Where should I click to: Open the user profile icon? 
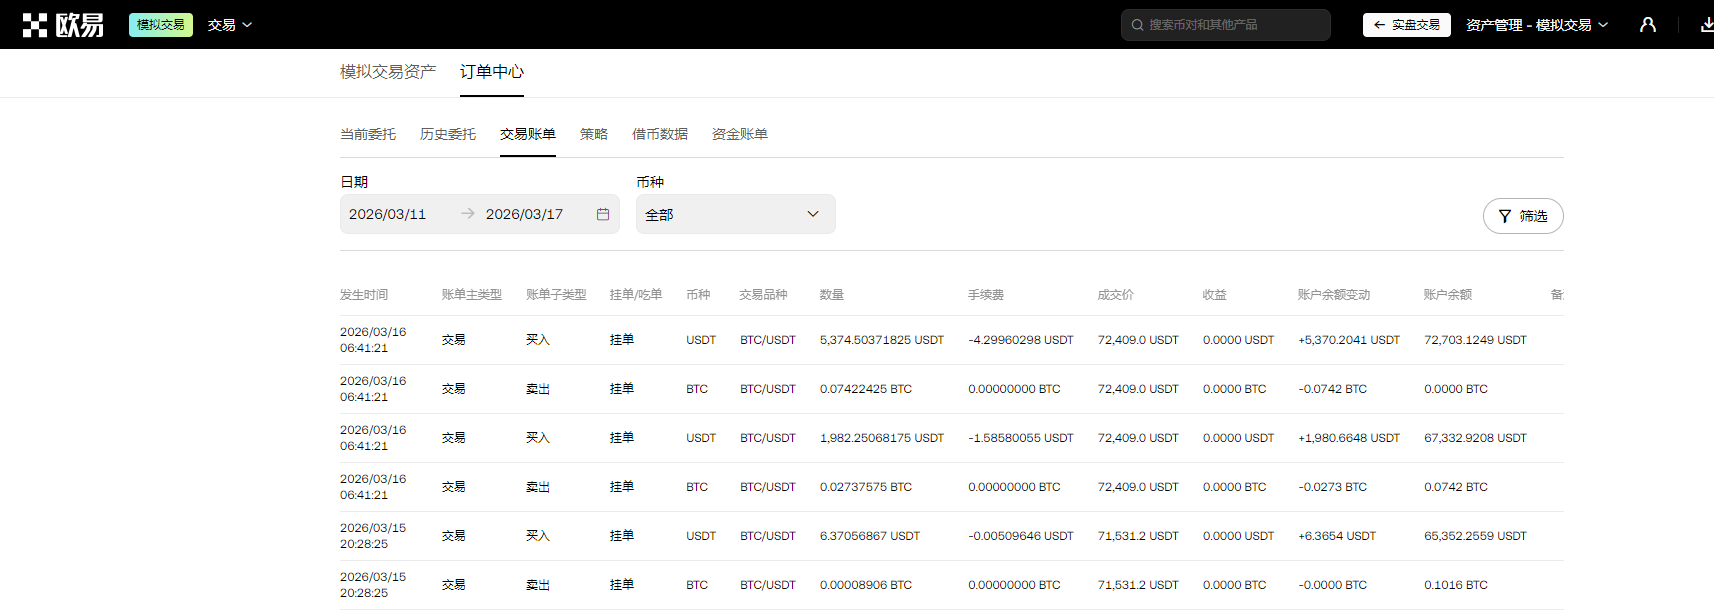click(x=1647, y=25)
